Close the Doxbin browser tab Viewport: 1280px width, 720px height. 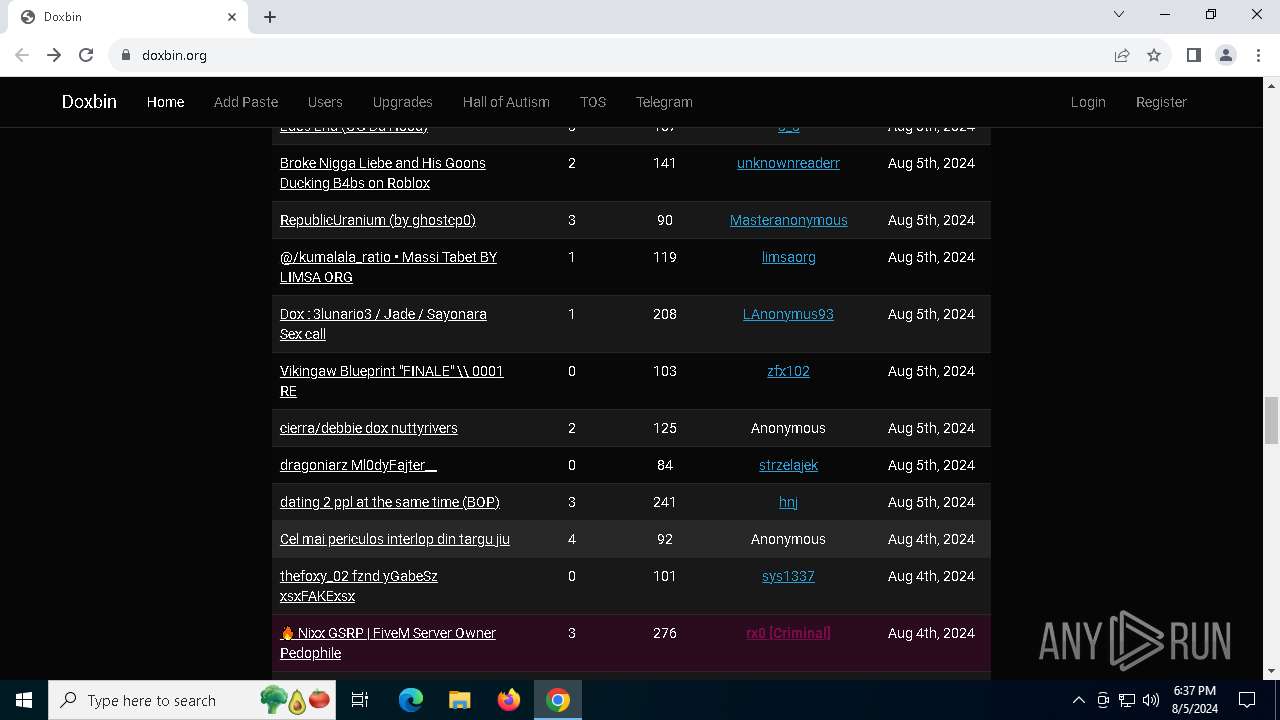(232, 17)
